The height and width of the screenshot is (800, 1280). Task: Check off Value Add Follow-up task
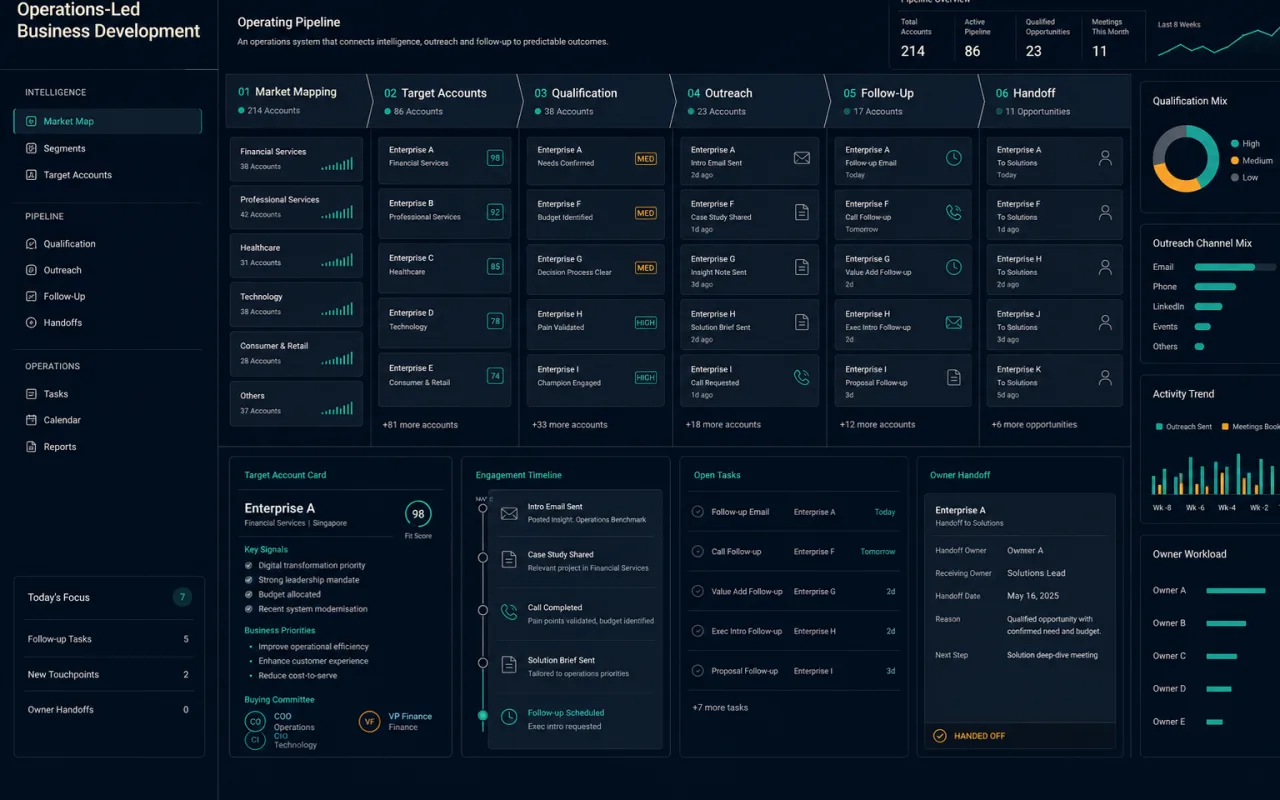[x=698, y=591]
